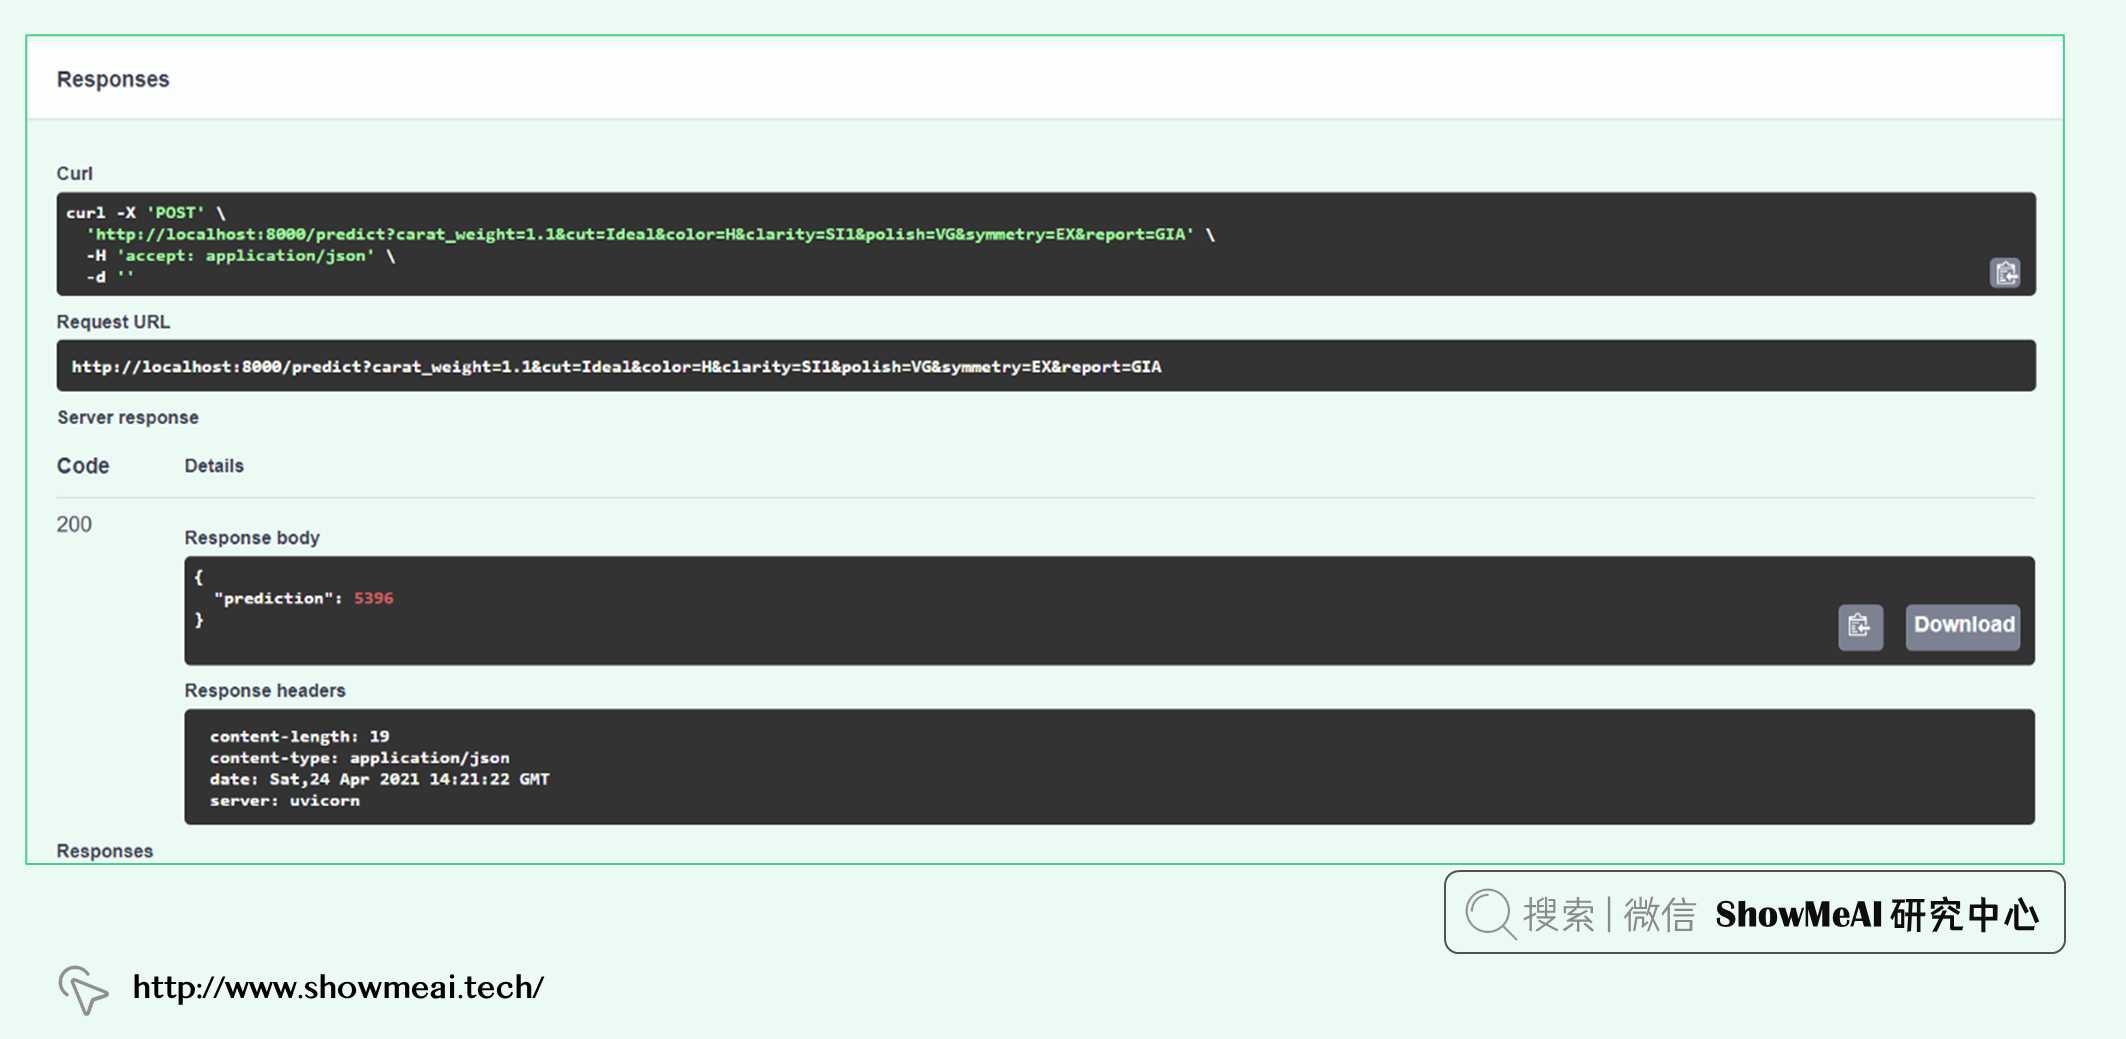Click the ShowMeAI search box magnifier icon
Viewport: 2126px width, 1039px height.
tap(1490, 913)
